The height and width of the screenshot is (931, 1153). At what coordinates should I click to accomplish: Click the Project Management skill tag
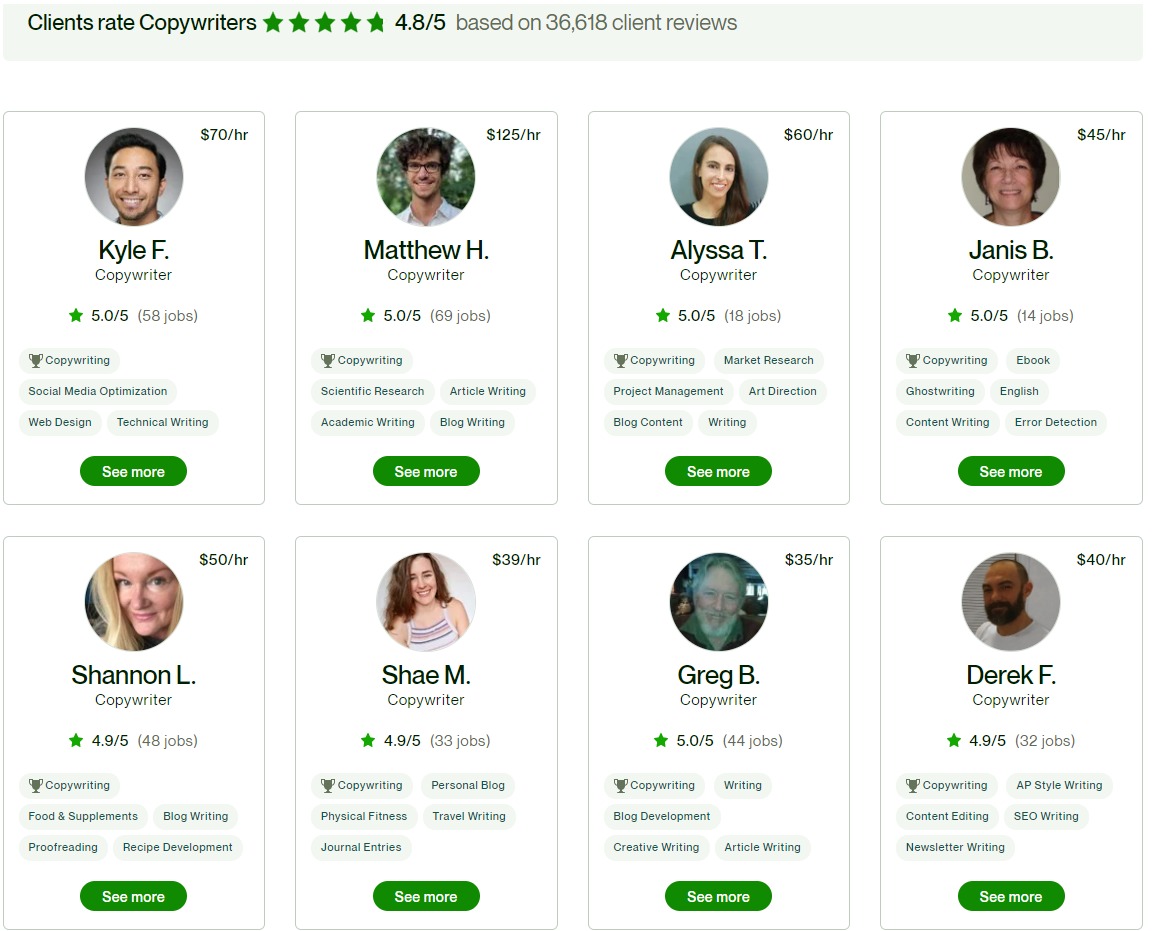tap(668, 391)
